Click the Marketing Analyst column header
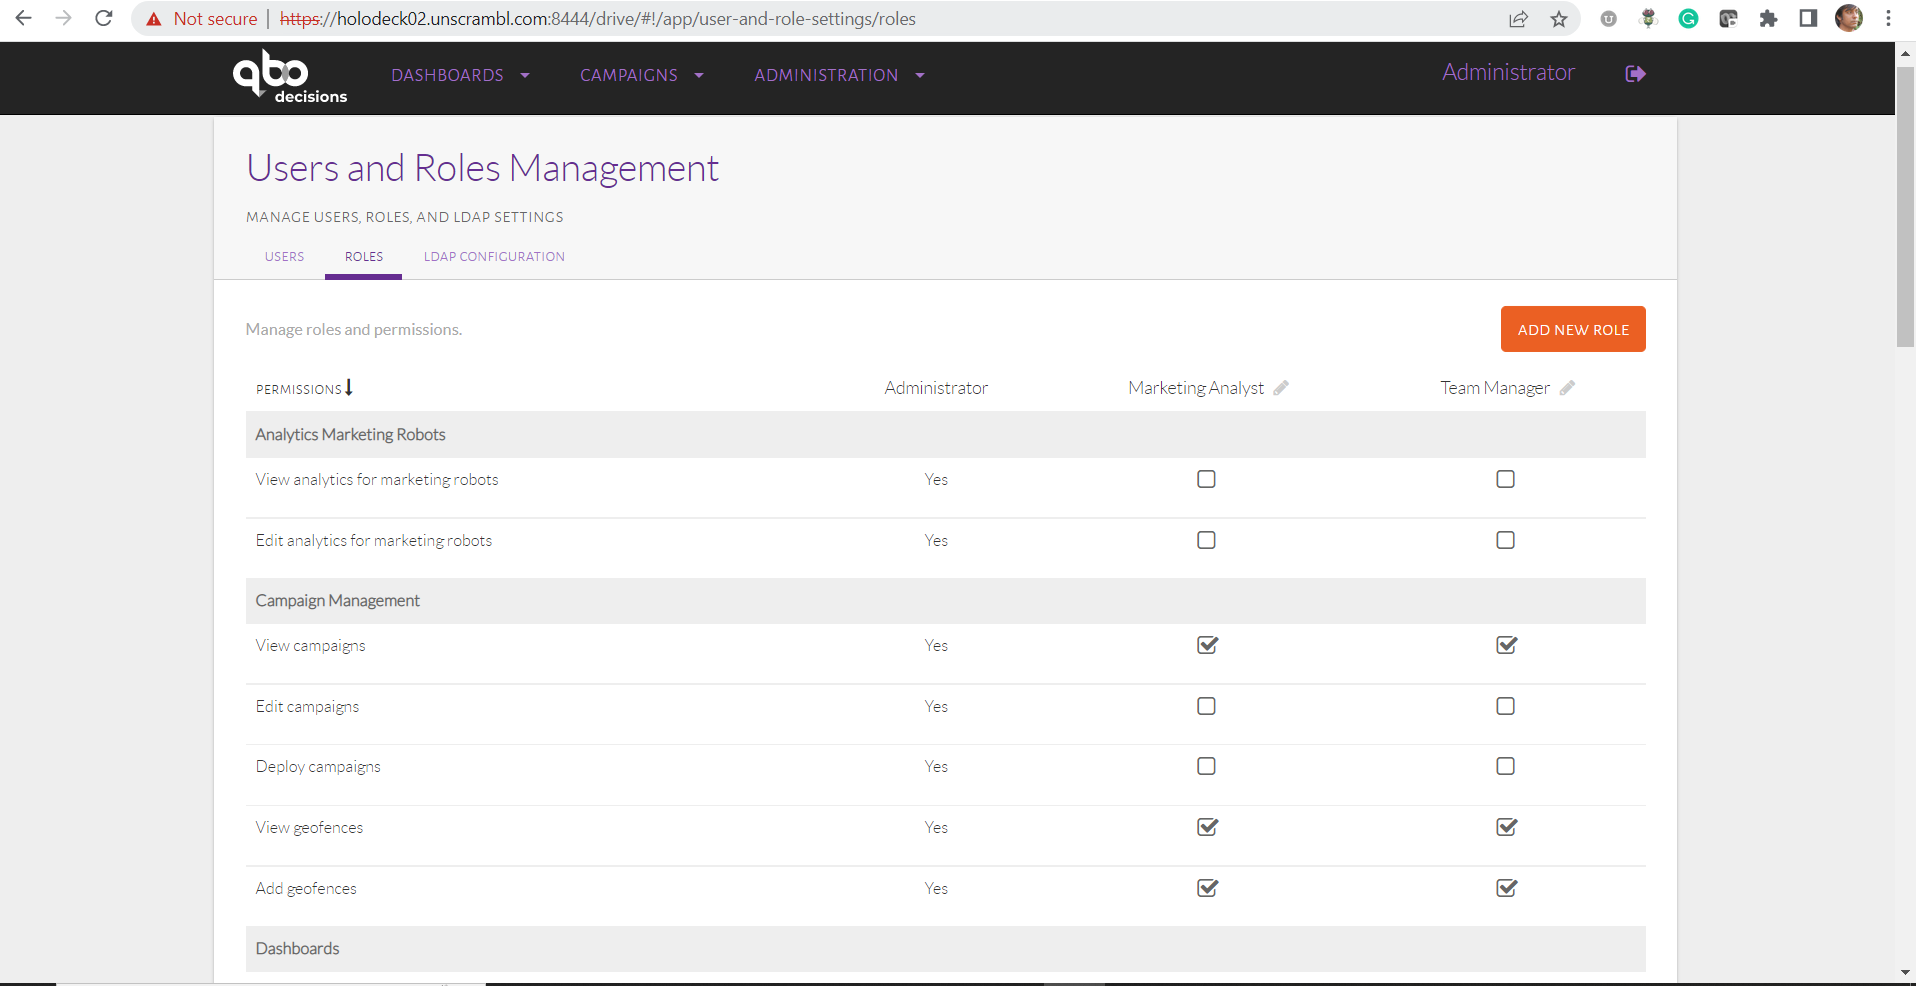1916x986 pixels. [1196, 388]
